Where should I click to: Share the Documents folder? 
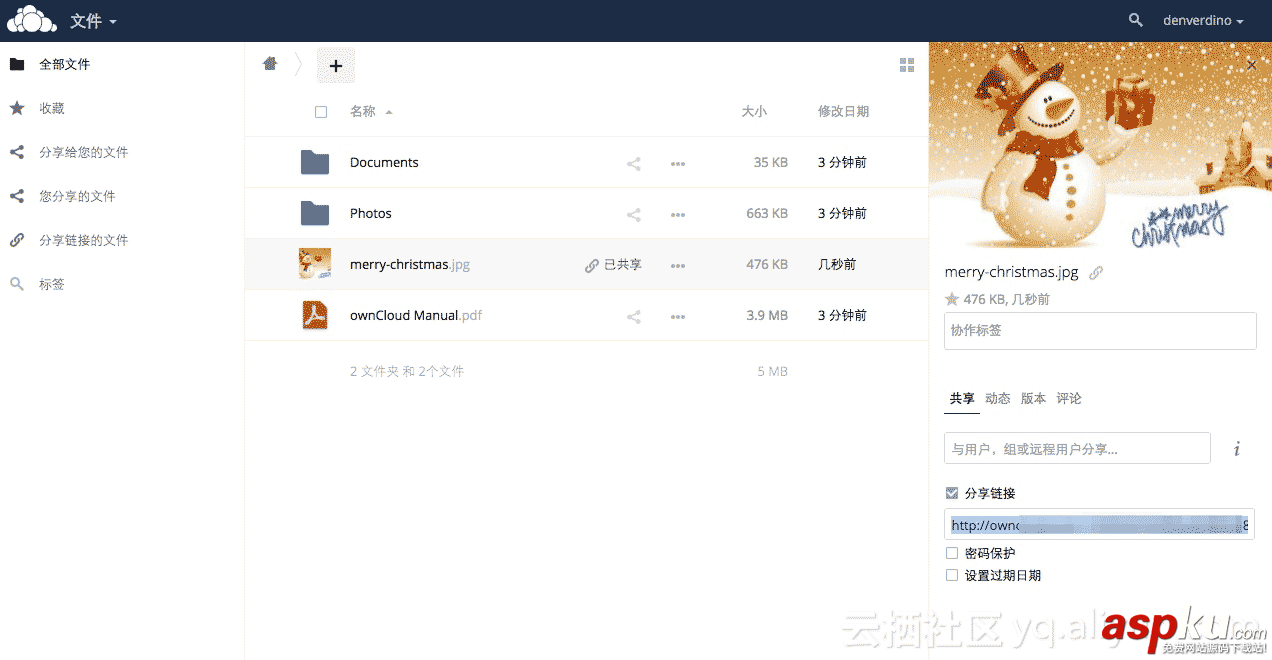point(633,163)
